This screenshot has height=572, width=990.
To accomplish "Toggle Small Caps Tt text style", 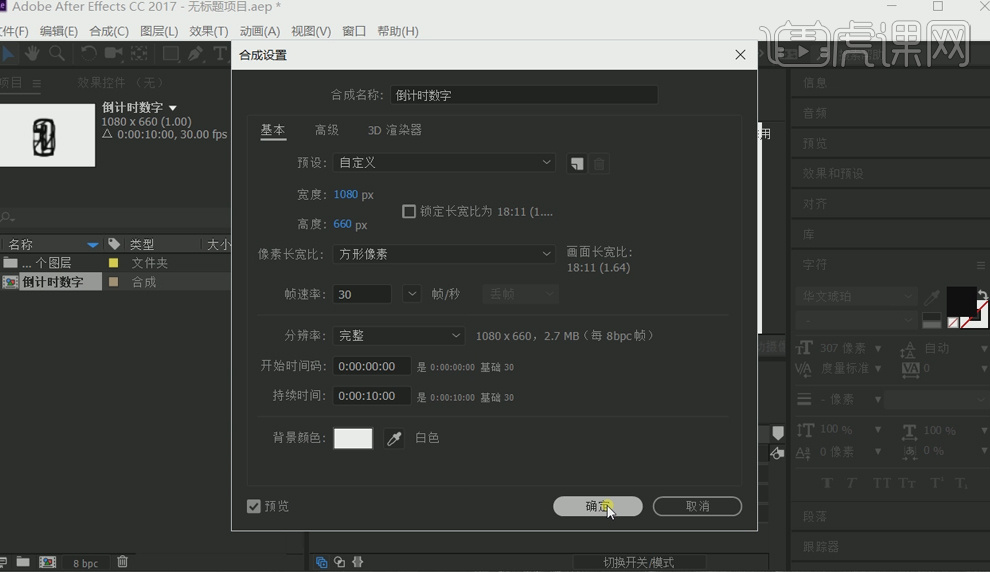I will pyautogui.click(x=907, y=483).
